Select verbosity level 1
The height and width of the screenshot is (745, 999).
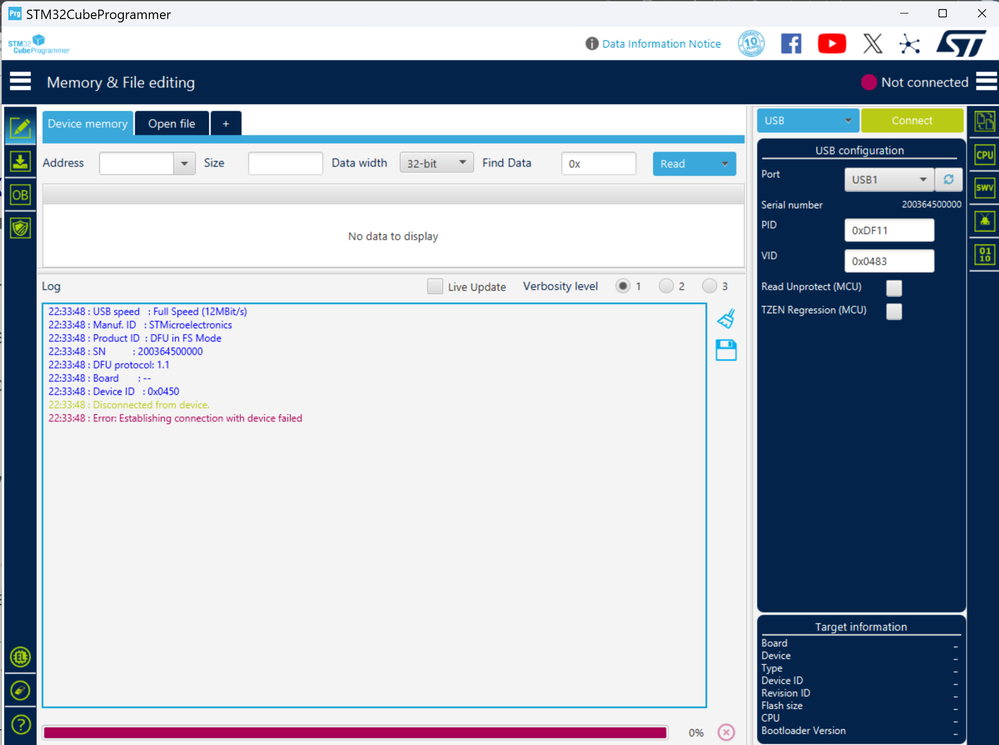coord(622,286)
